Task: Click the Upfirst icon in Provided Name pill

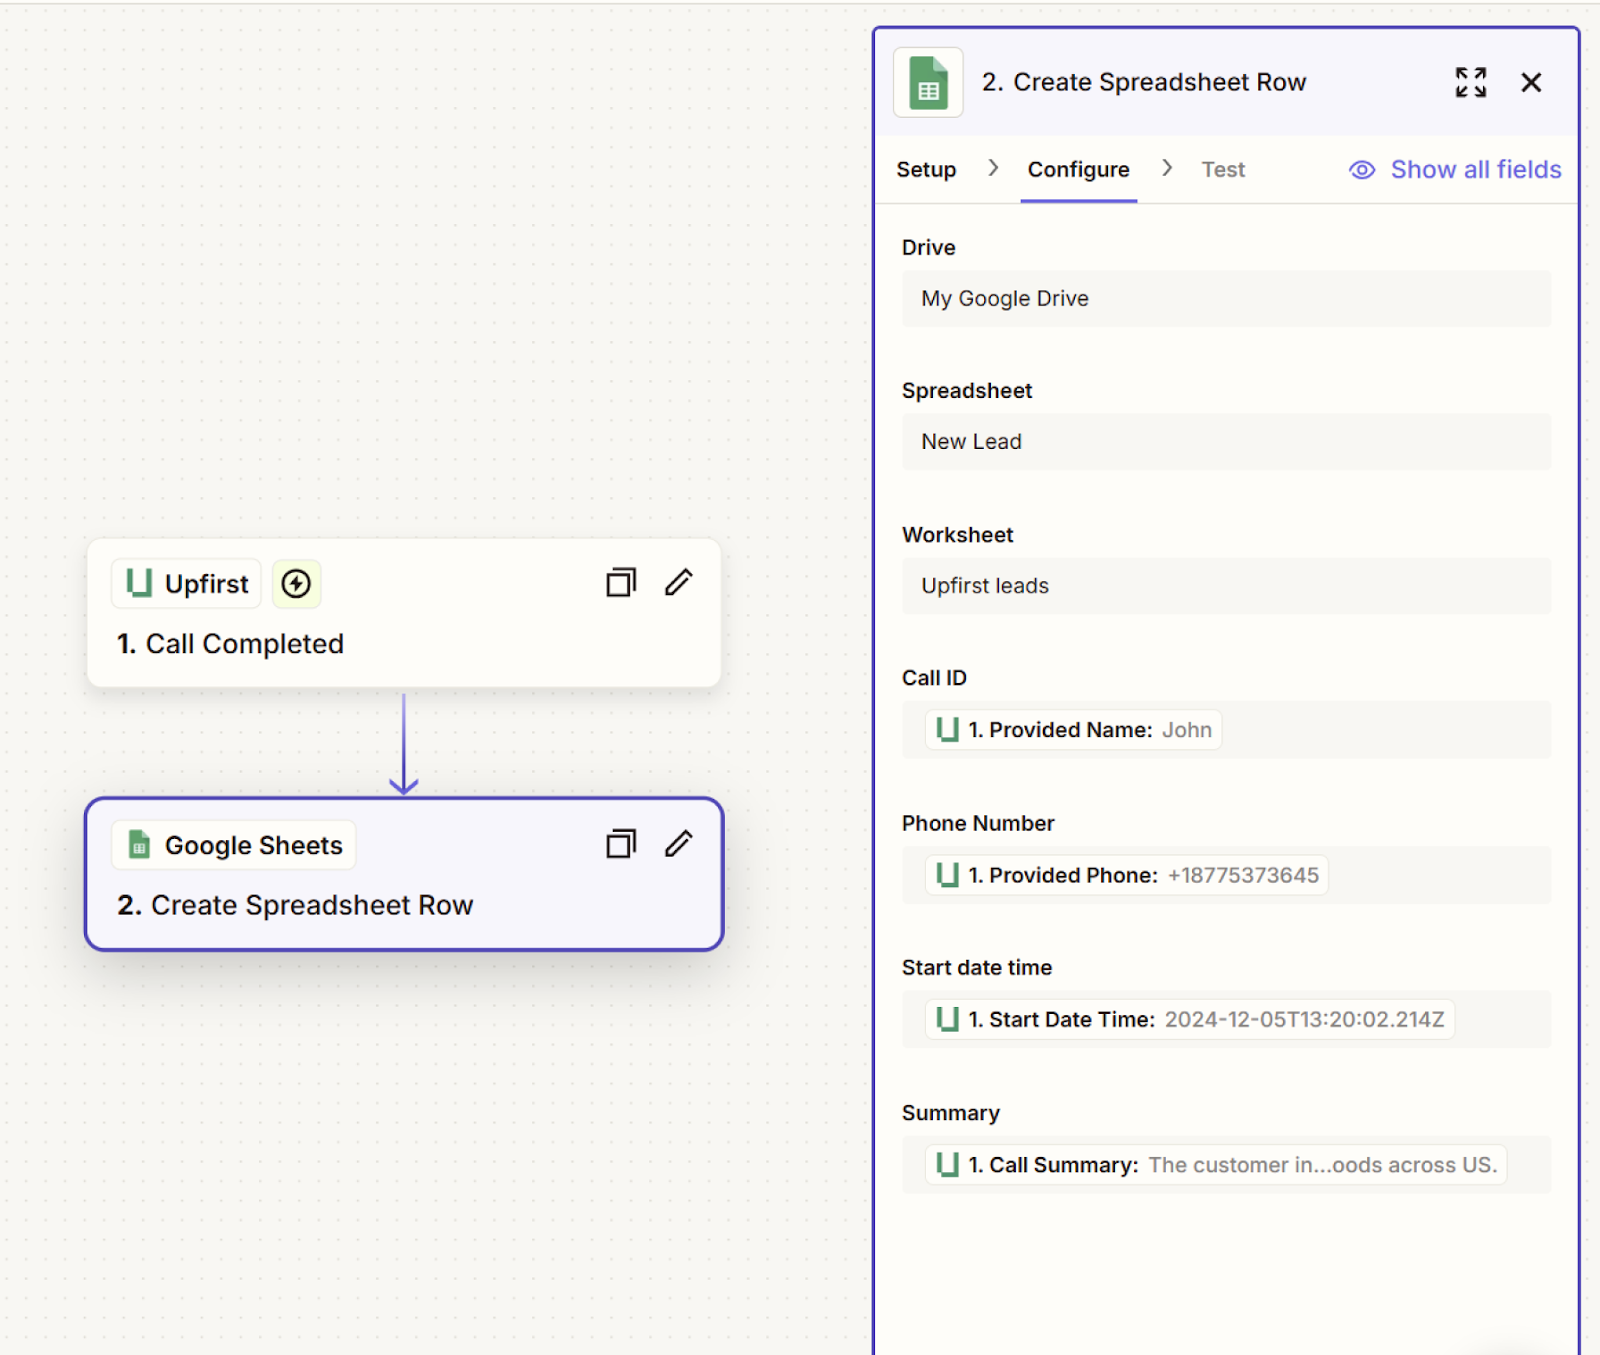Action: (947, 730)
